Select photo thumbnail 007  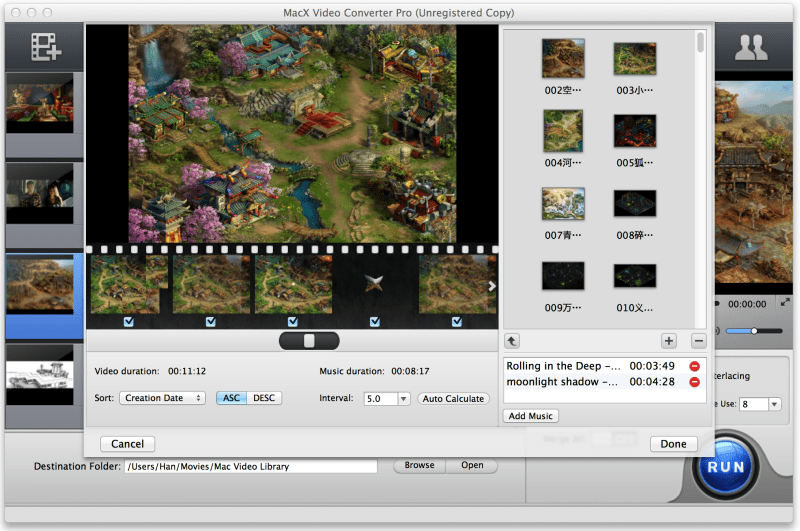click(563, 204)
